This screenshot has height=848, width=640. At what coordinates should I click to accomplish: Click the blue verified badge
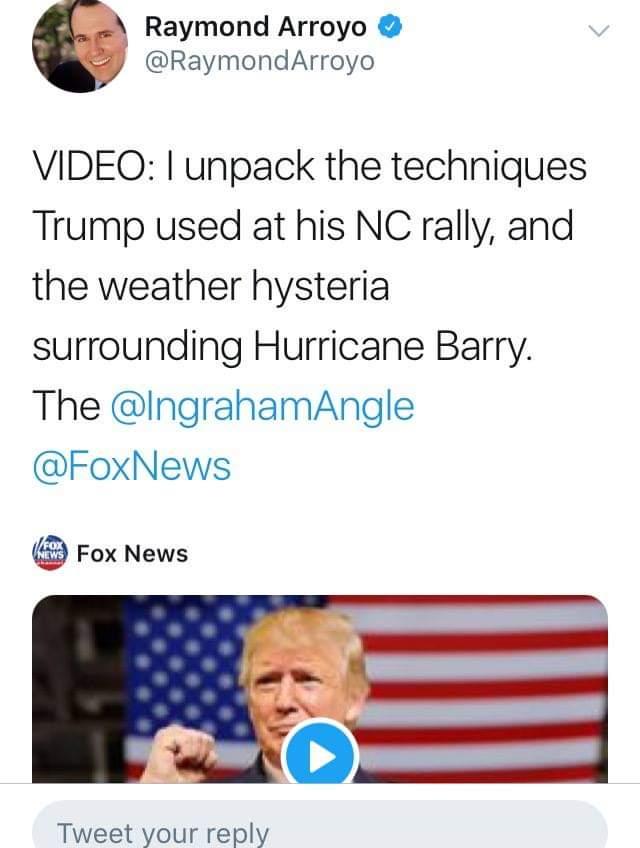pos(390,27)
